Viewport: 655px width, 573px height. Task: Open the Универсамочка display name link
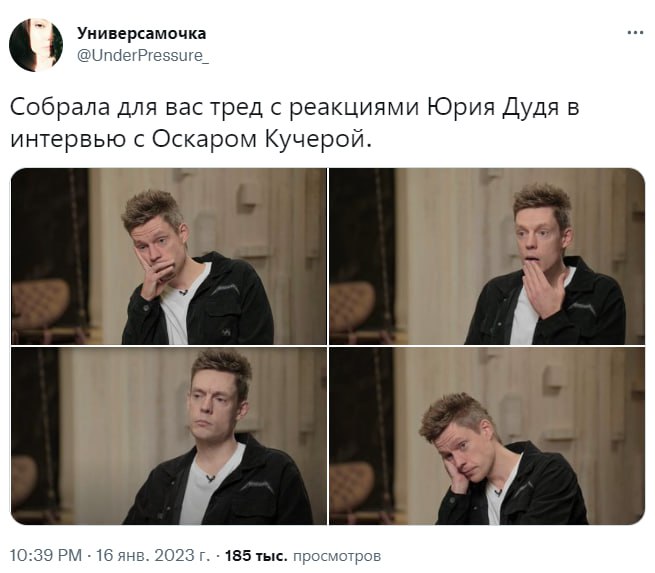141,33
